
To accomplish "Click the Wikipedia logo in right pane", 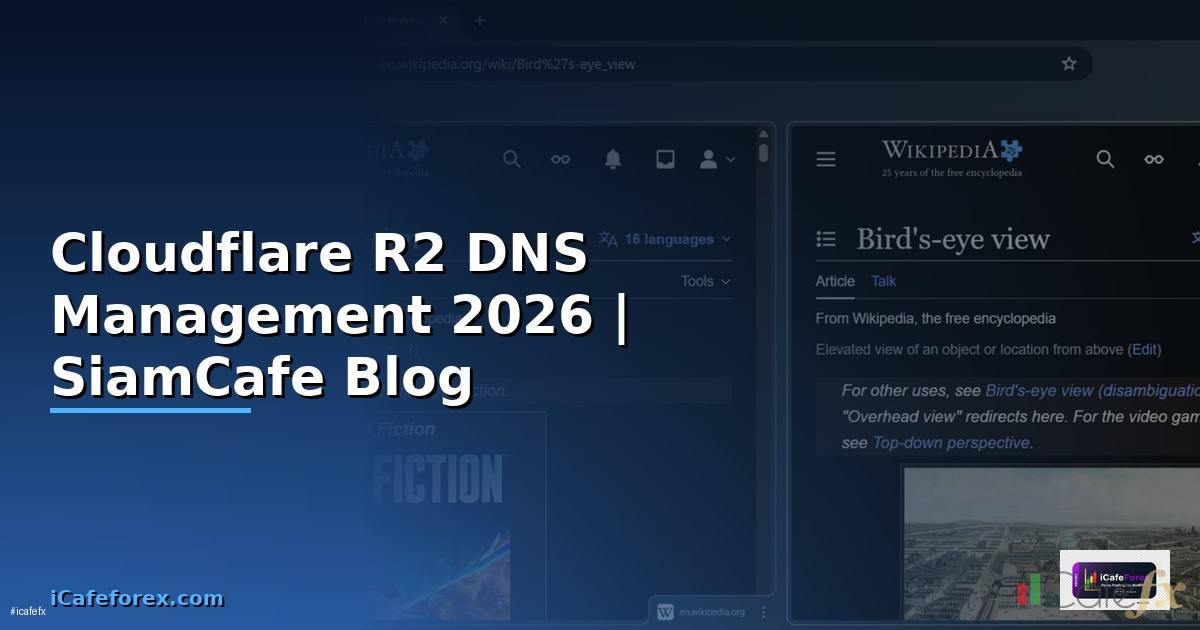I will tap(952, 158).
